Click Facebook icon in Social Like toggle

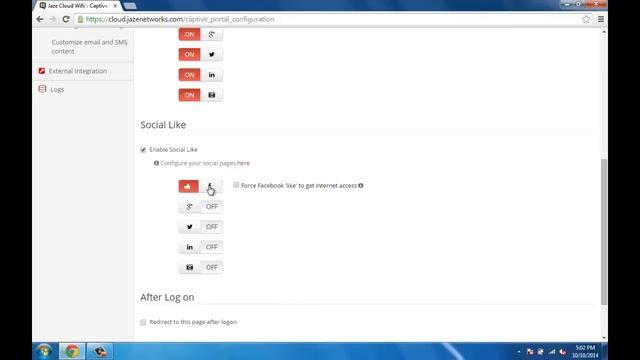210,186
